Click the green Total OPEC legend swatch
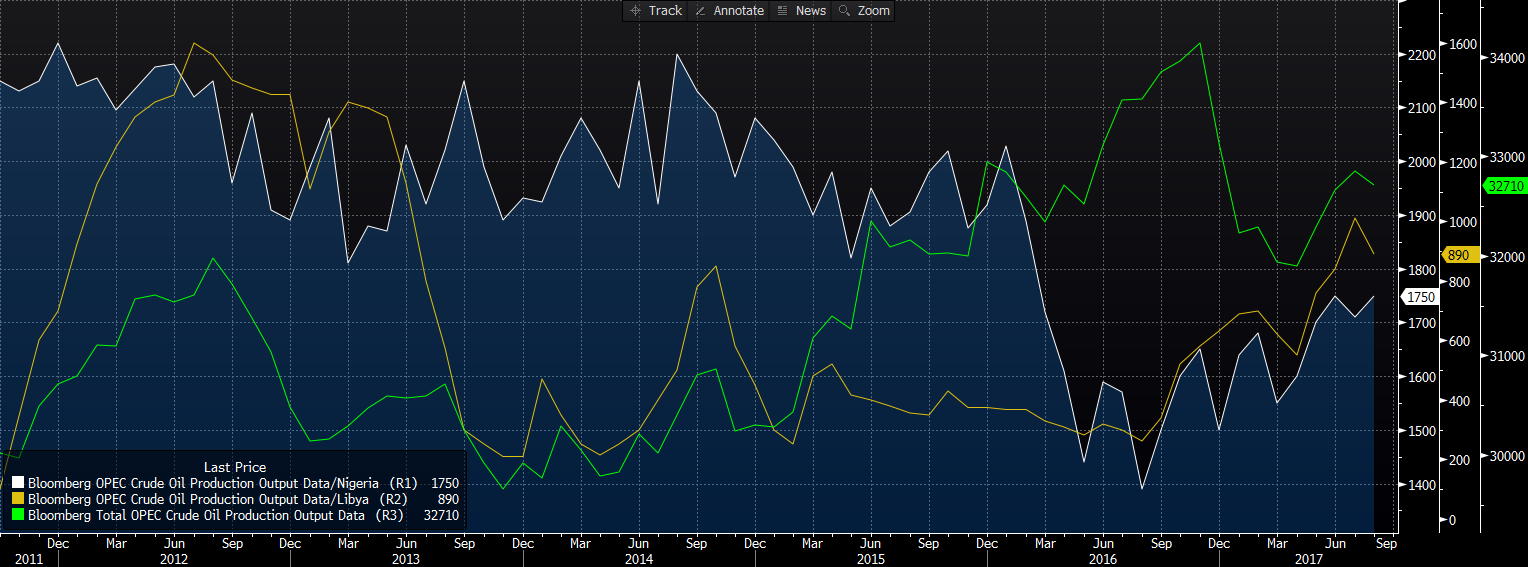This screenshot has width=1528, height=567. 17,516
